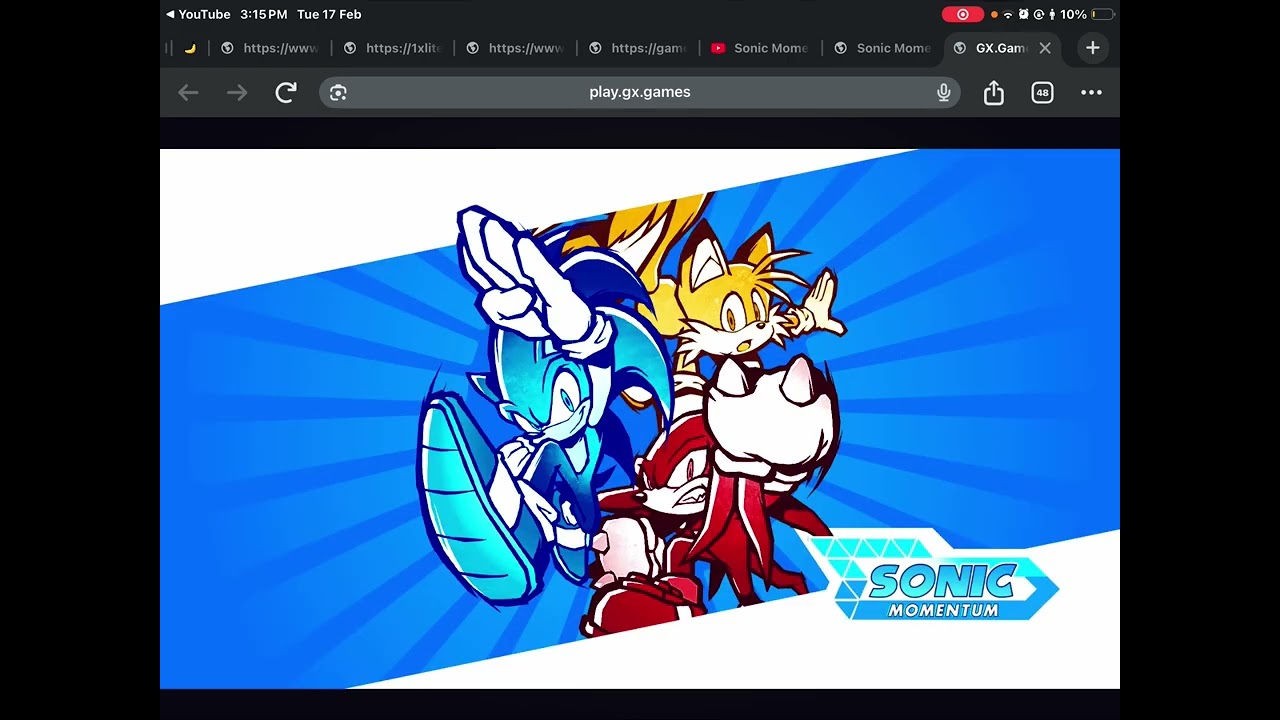Go forward to the next page

237,93
